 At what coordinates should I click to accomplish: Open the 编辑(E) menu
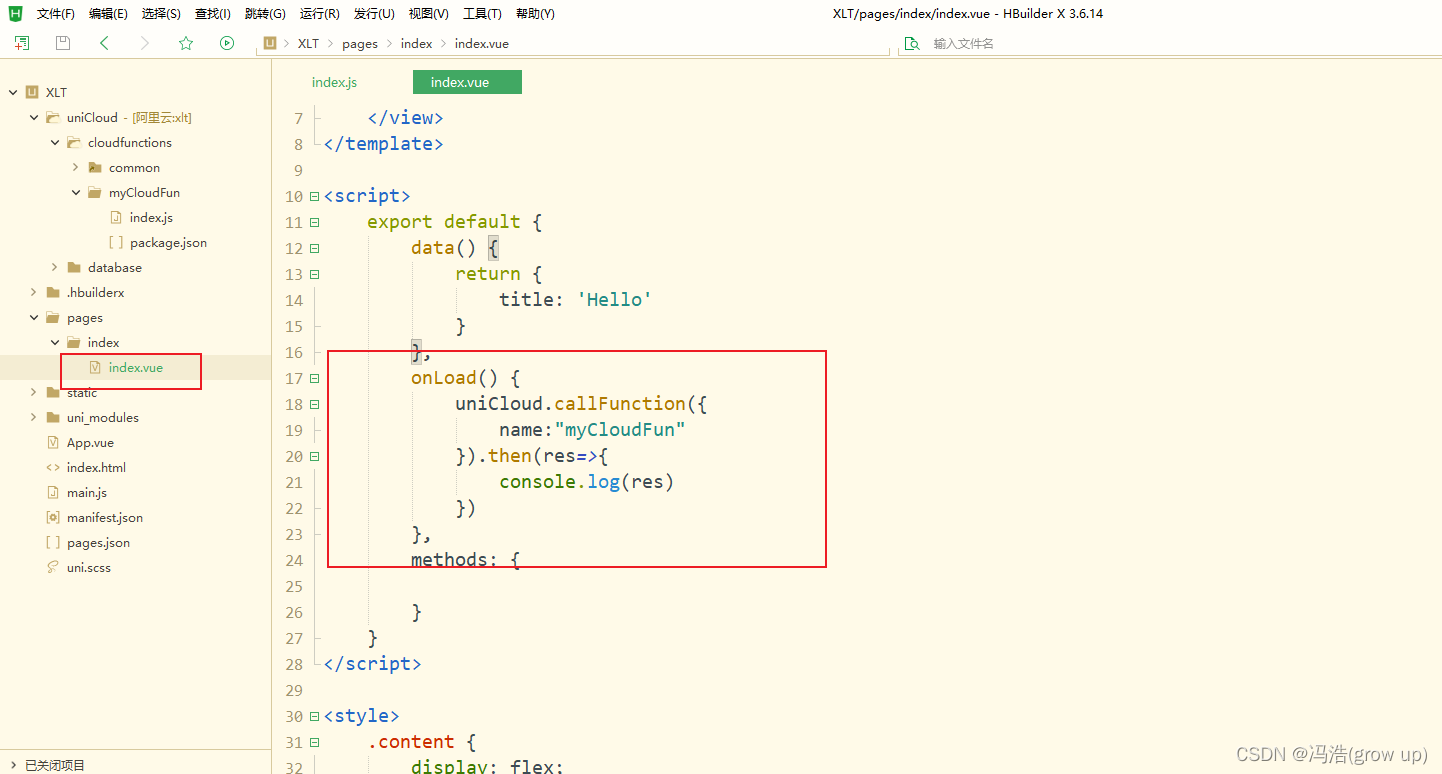108,14
